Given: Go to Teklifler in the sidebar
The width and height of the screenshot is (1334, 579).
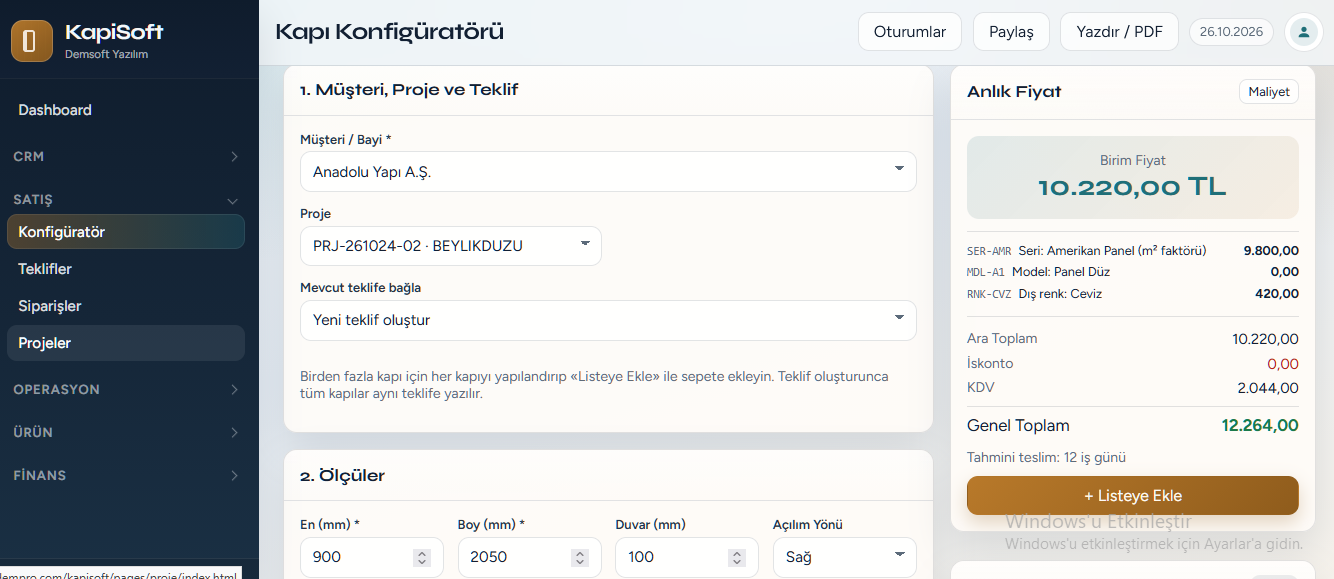Looking at the screenshot, I should 126,269.
